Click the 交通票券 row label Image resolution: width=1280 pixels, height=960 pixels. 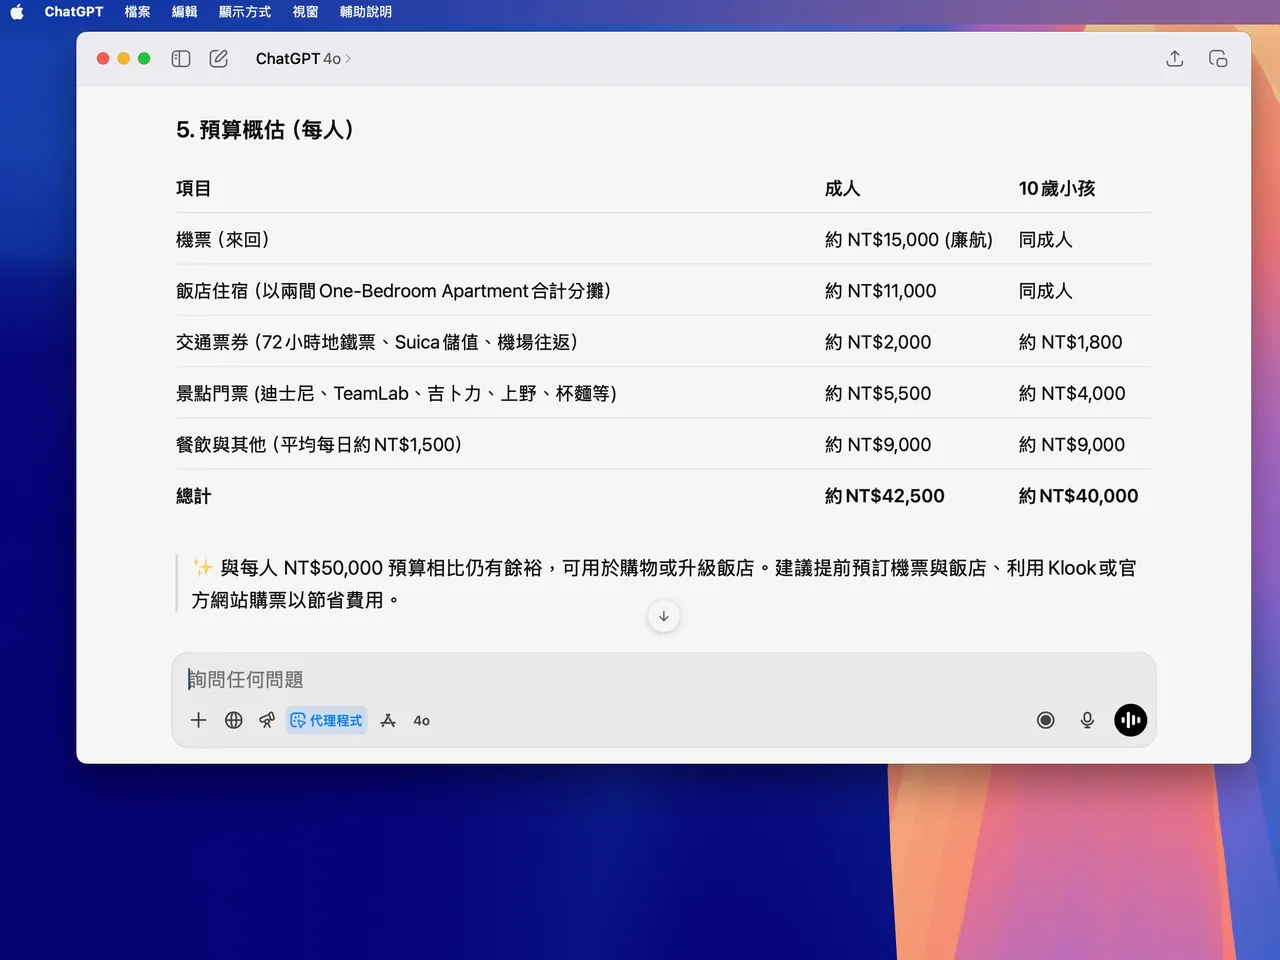(x=377, y=342)
